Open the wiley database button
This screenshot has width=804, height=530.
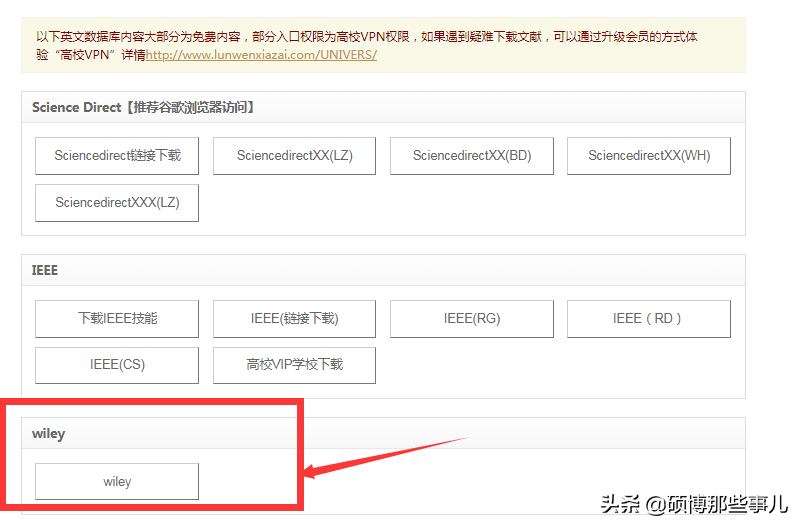pos(117,481)
